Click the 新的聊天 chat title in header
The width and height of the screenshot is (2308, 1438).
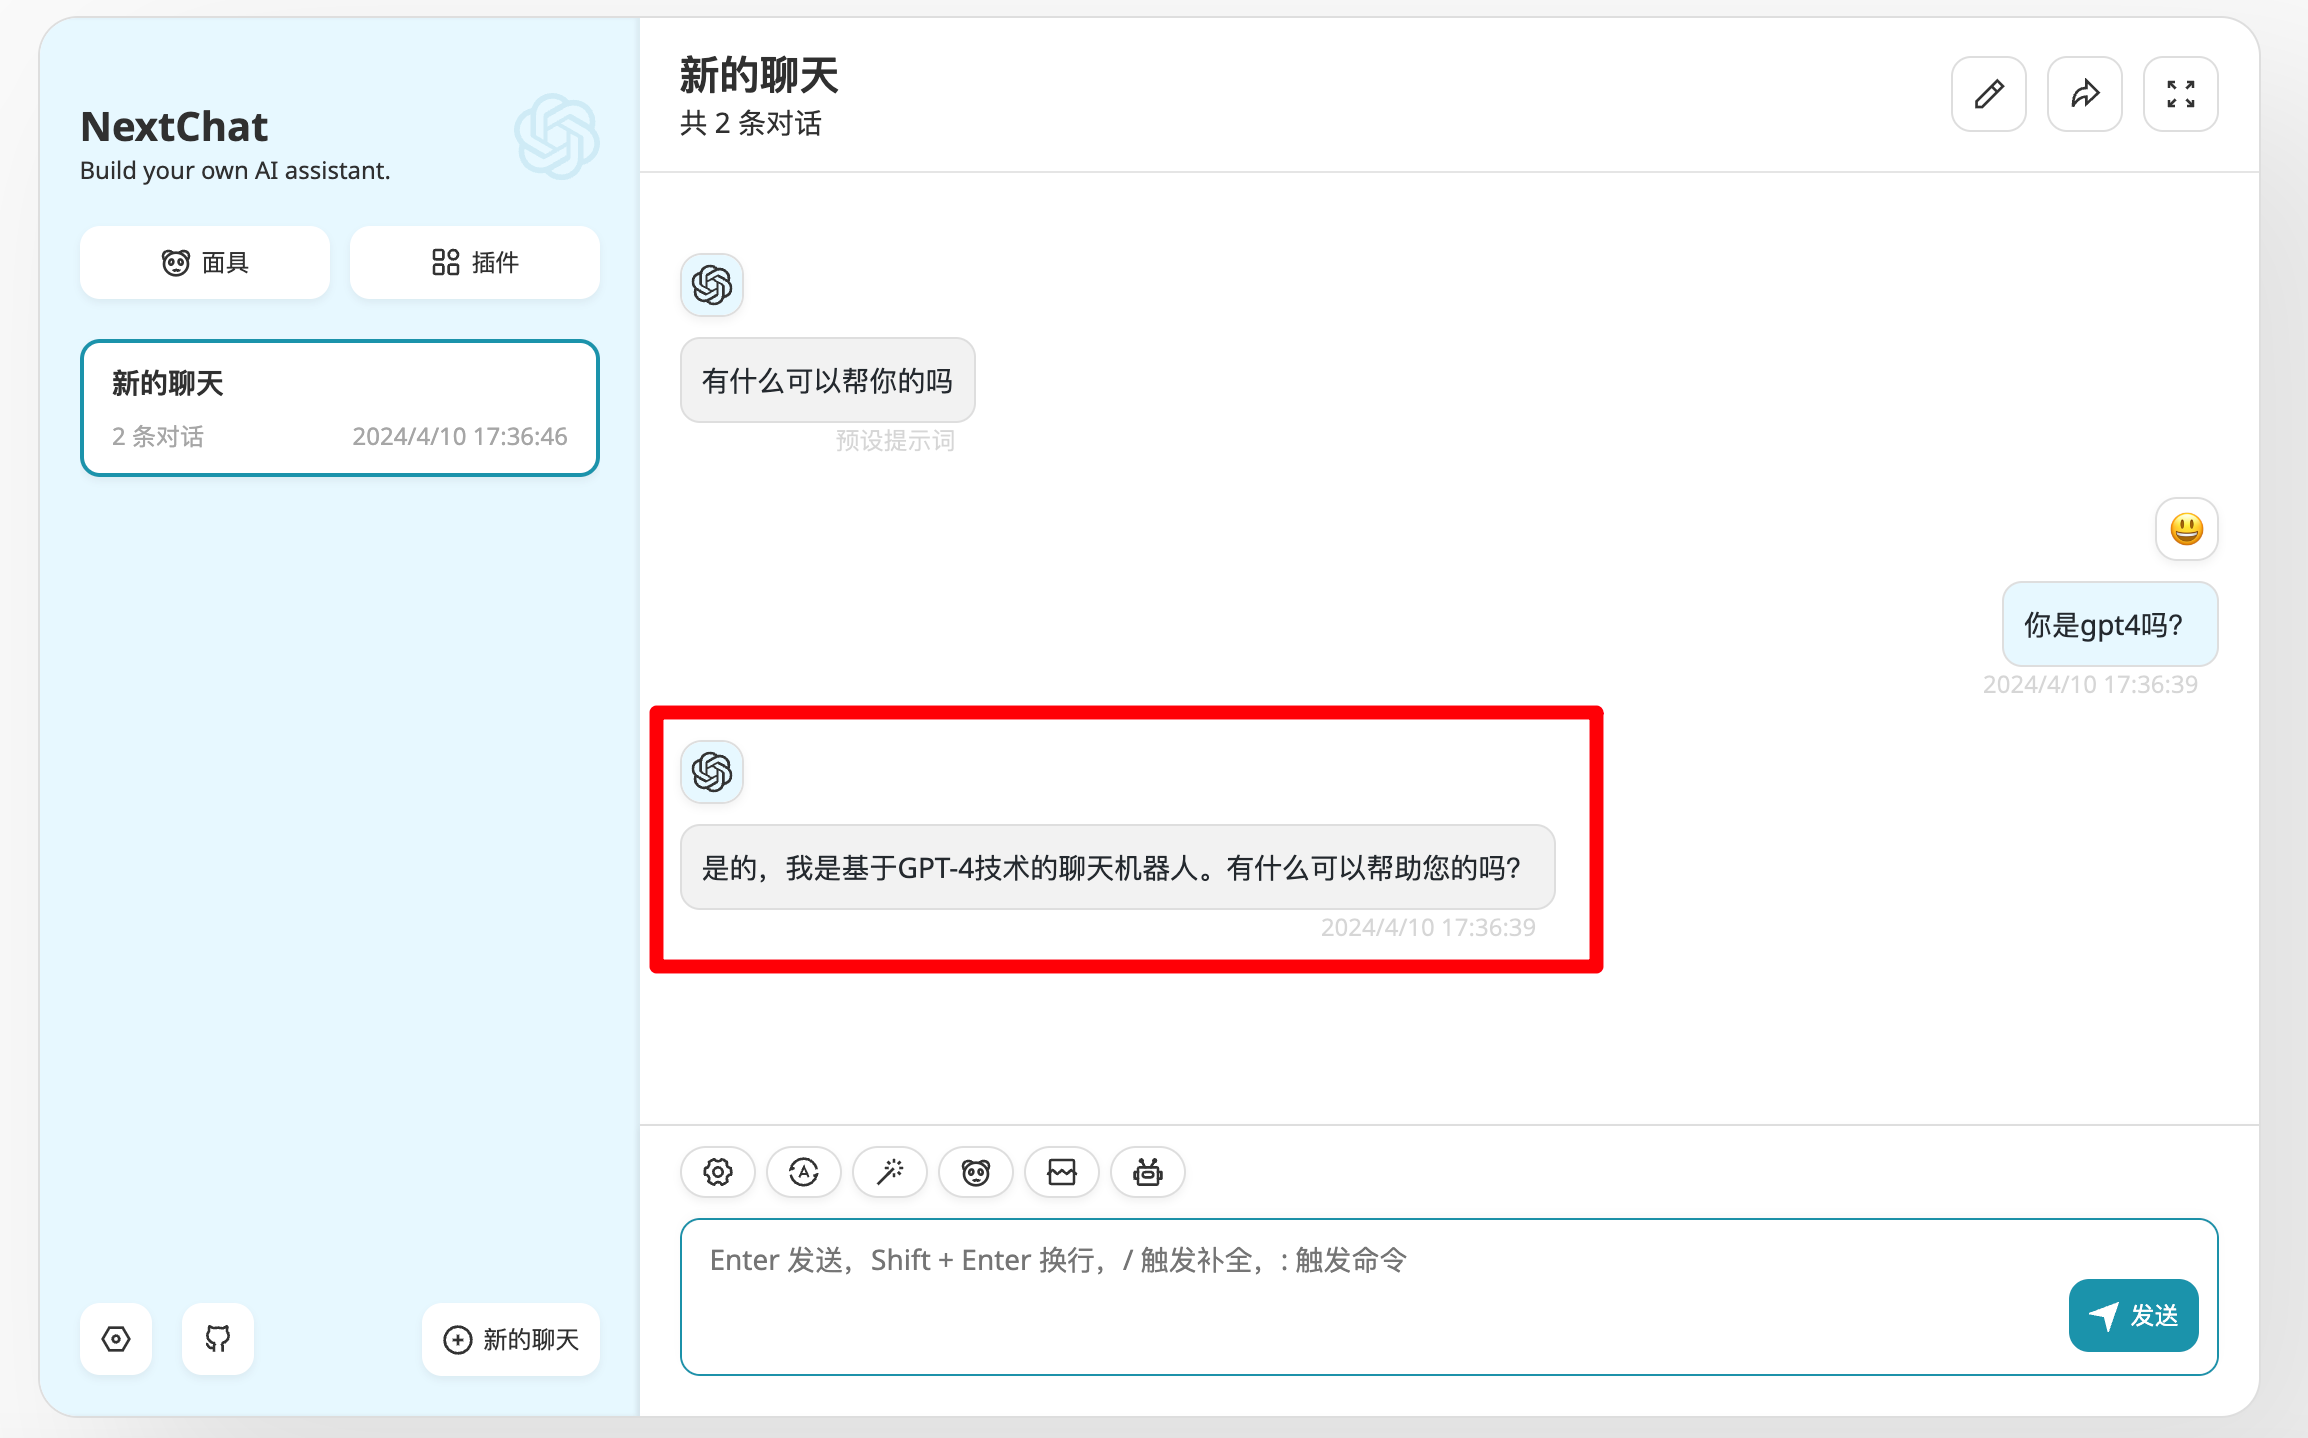759,75
